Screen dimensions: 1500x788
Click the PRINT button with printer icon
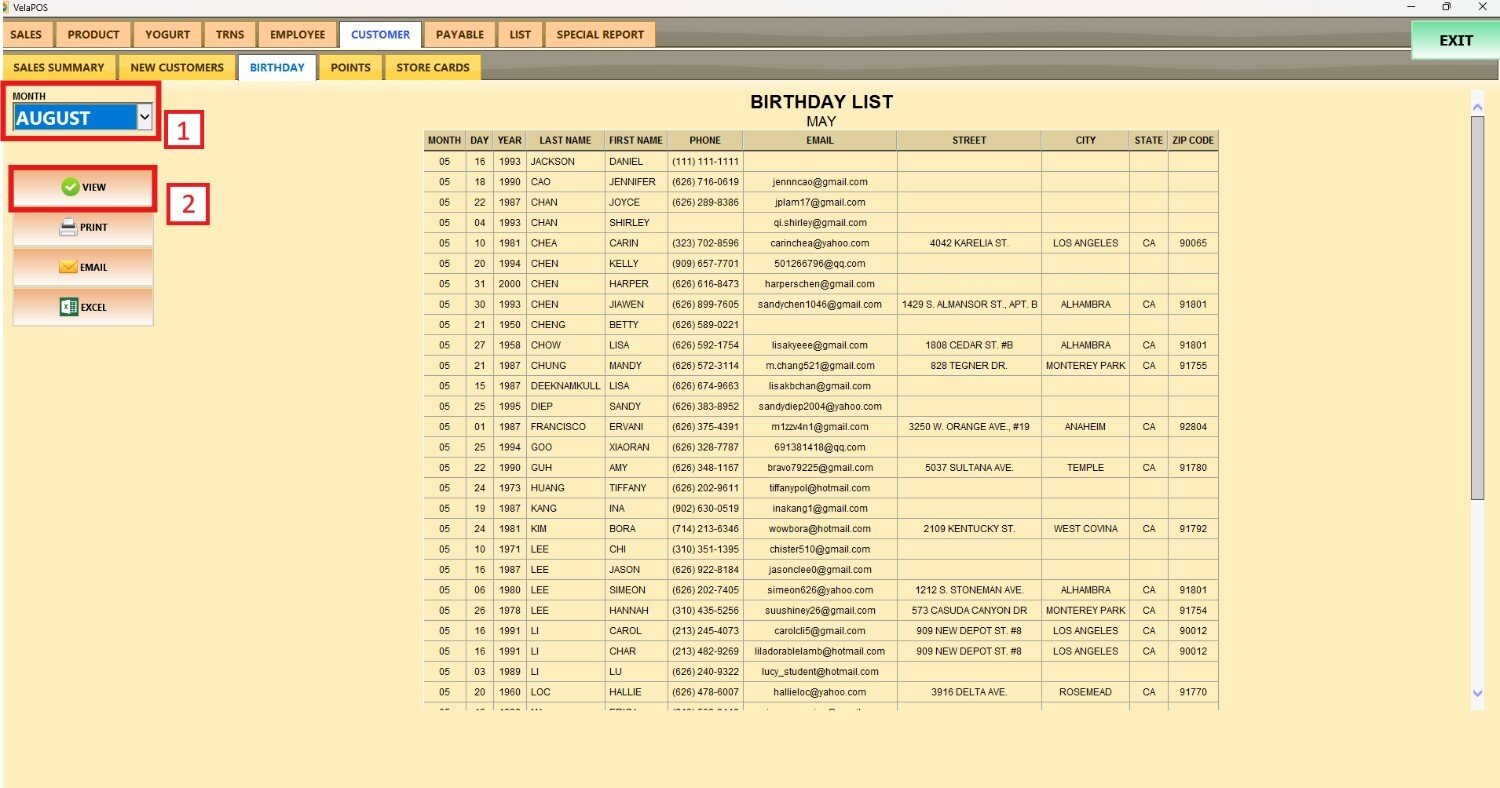pos(83,228)
